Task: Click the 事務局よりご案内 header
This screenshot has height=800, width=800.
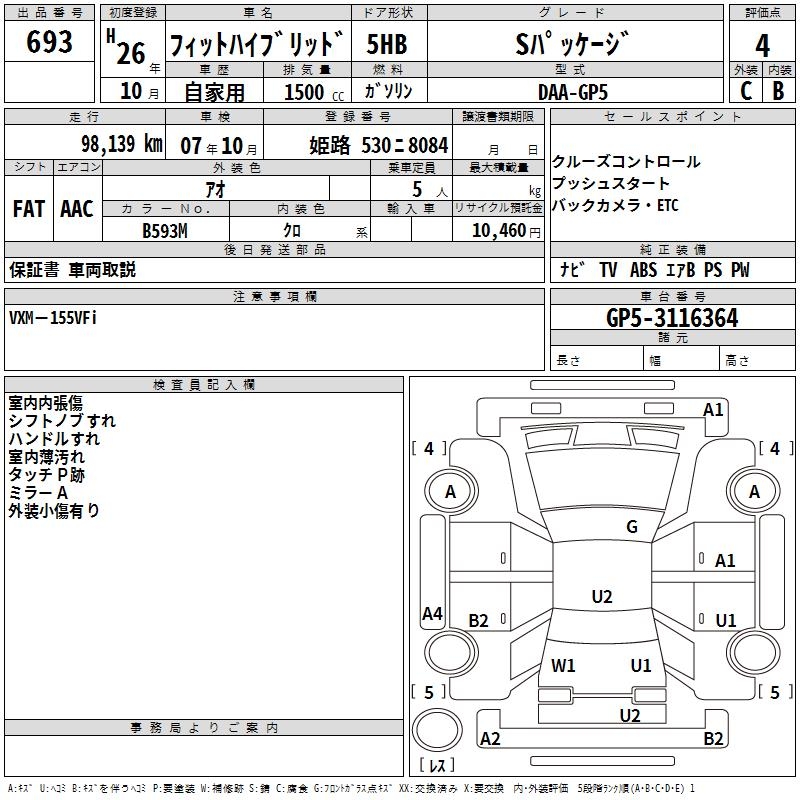Action: click(204, 728)
